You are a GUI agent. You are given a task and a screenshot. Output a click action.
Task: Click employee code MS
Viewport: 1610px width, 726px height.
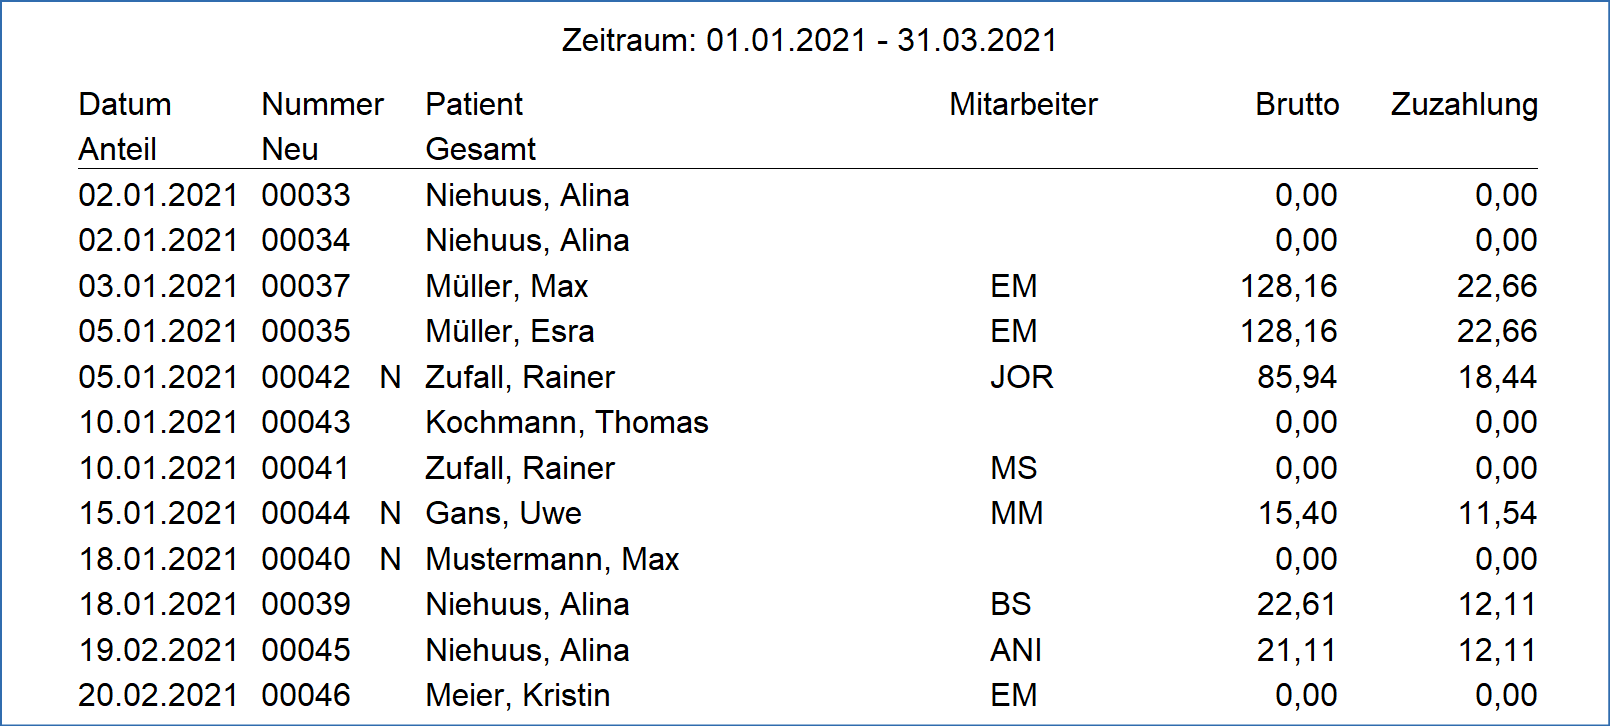coord(1013,468)
